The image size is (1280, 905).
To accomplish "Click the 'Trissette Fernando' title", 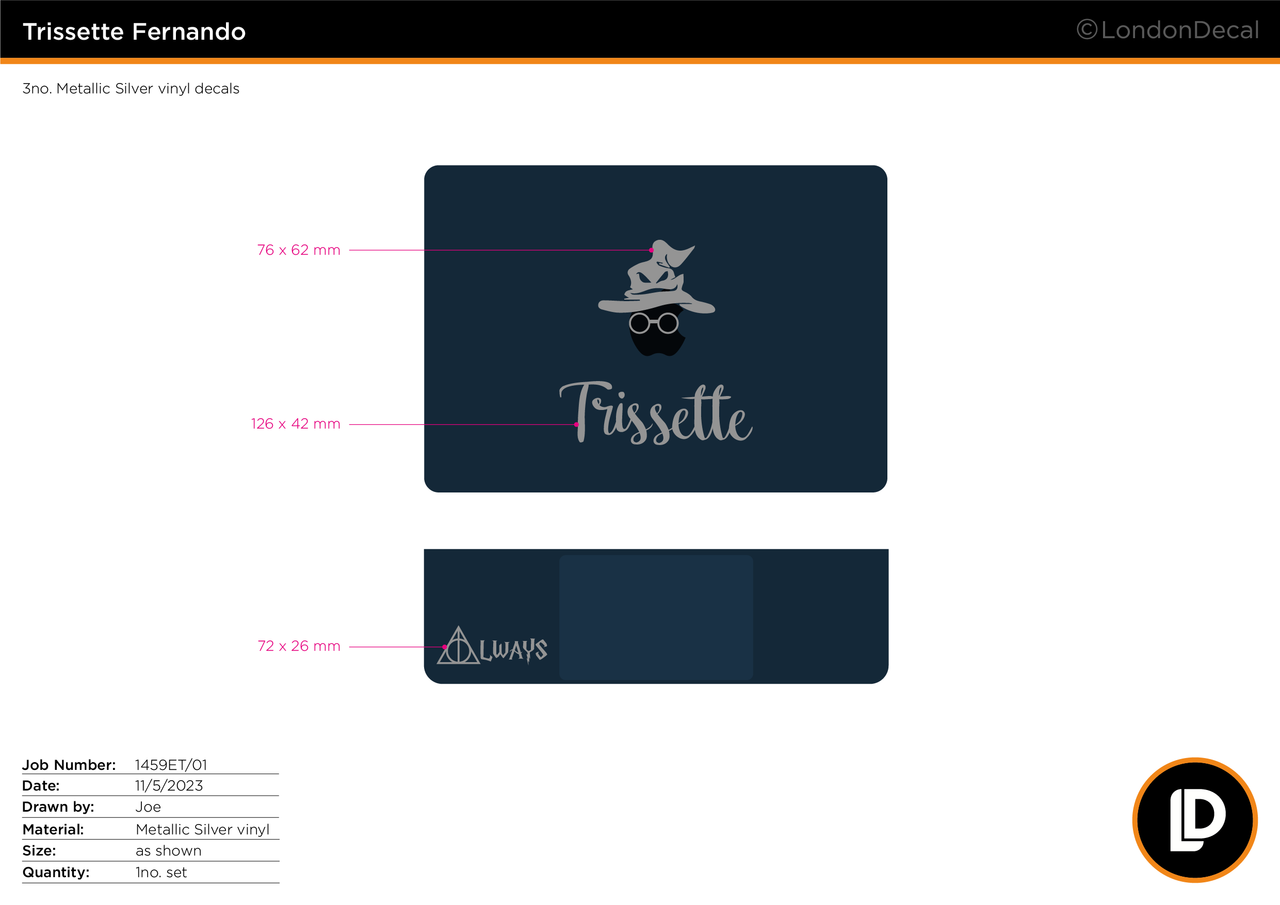I will [134, 31].
